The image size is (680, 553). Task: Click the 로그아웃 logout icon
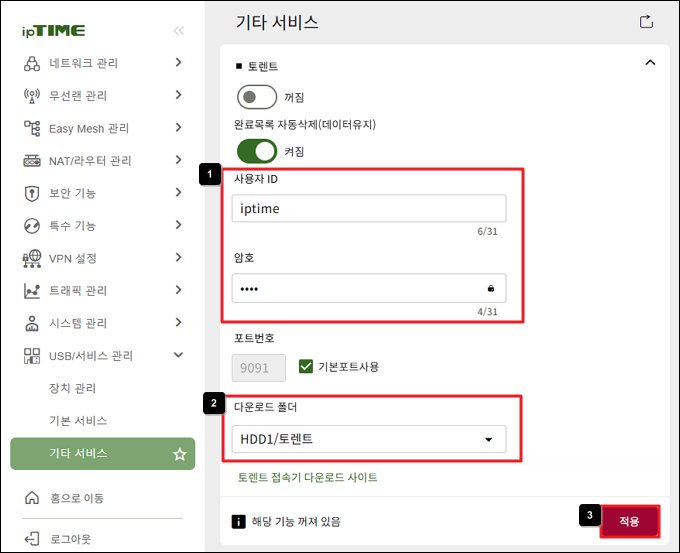click(x=32, y=539)
